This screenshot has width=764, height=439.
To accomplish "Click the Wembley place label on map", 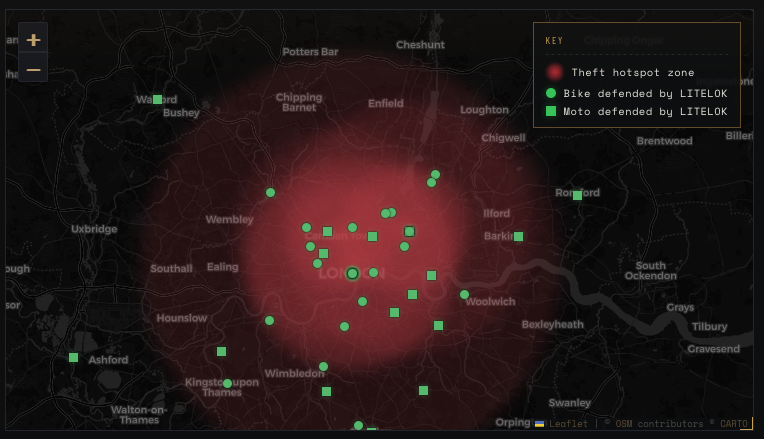I will pyautogui.click(x=229, y=220).
